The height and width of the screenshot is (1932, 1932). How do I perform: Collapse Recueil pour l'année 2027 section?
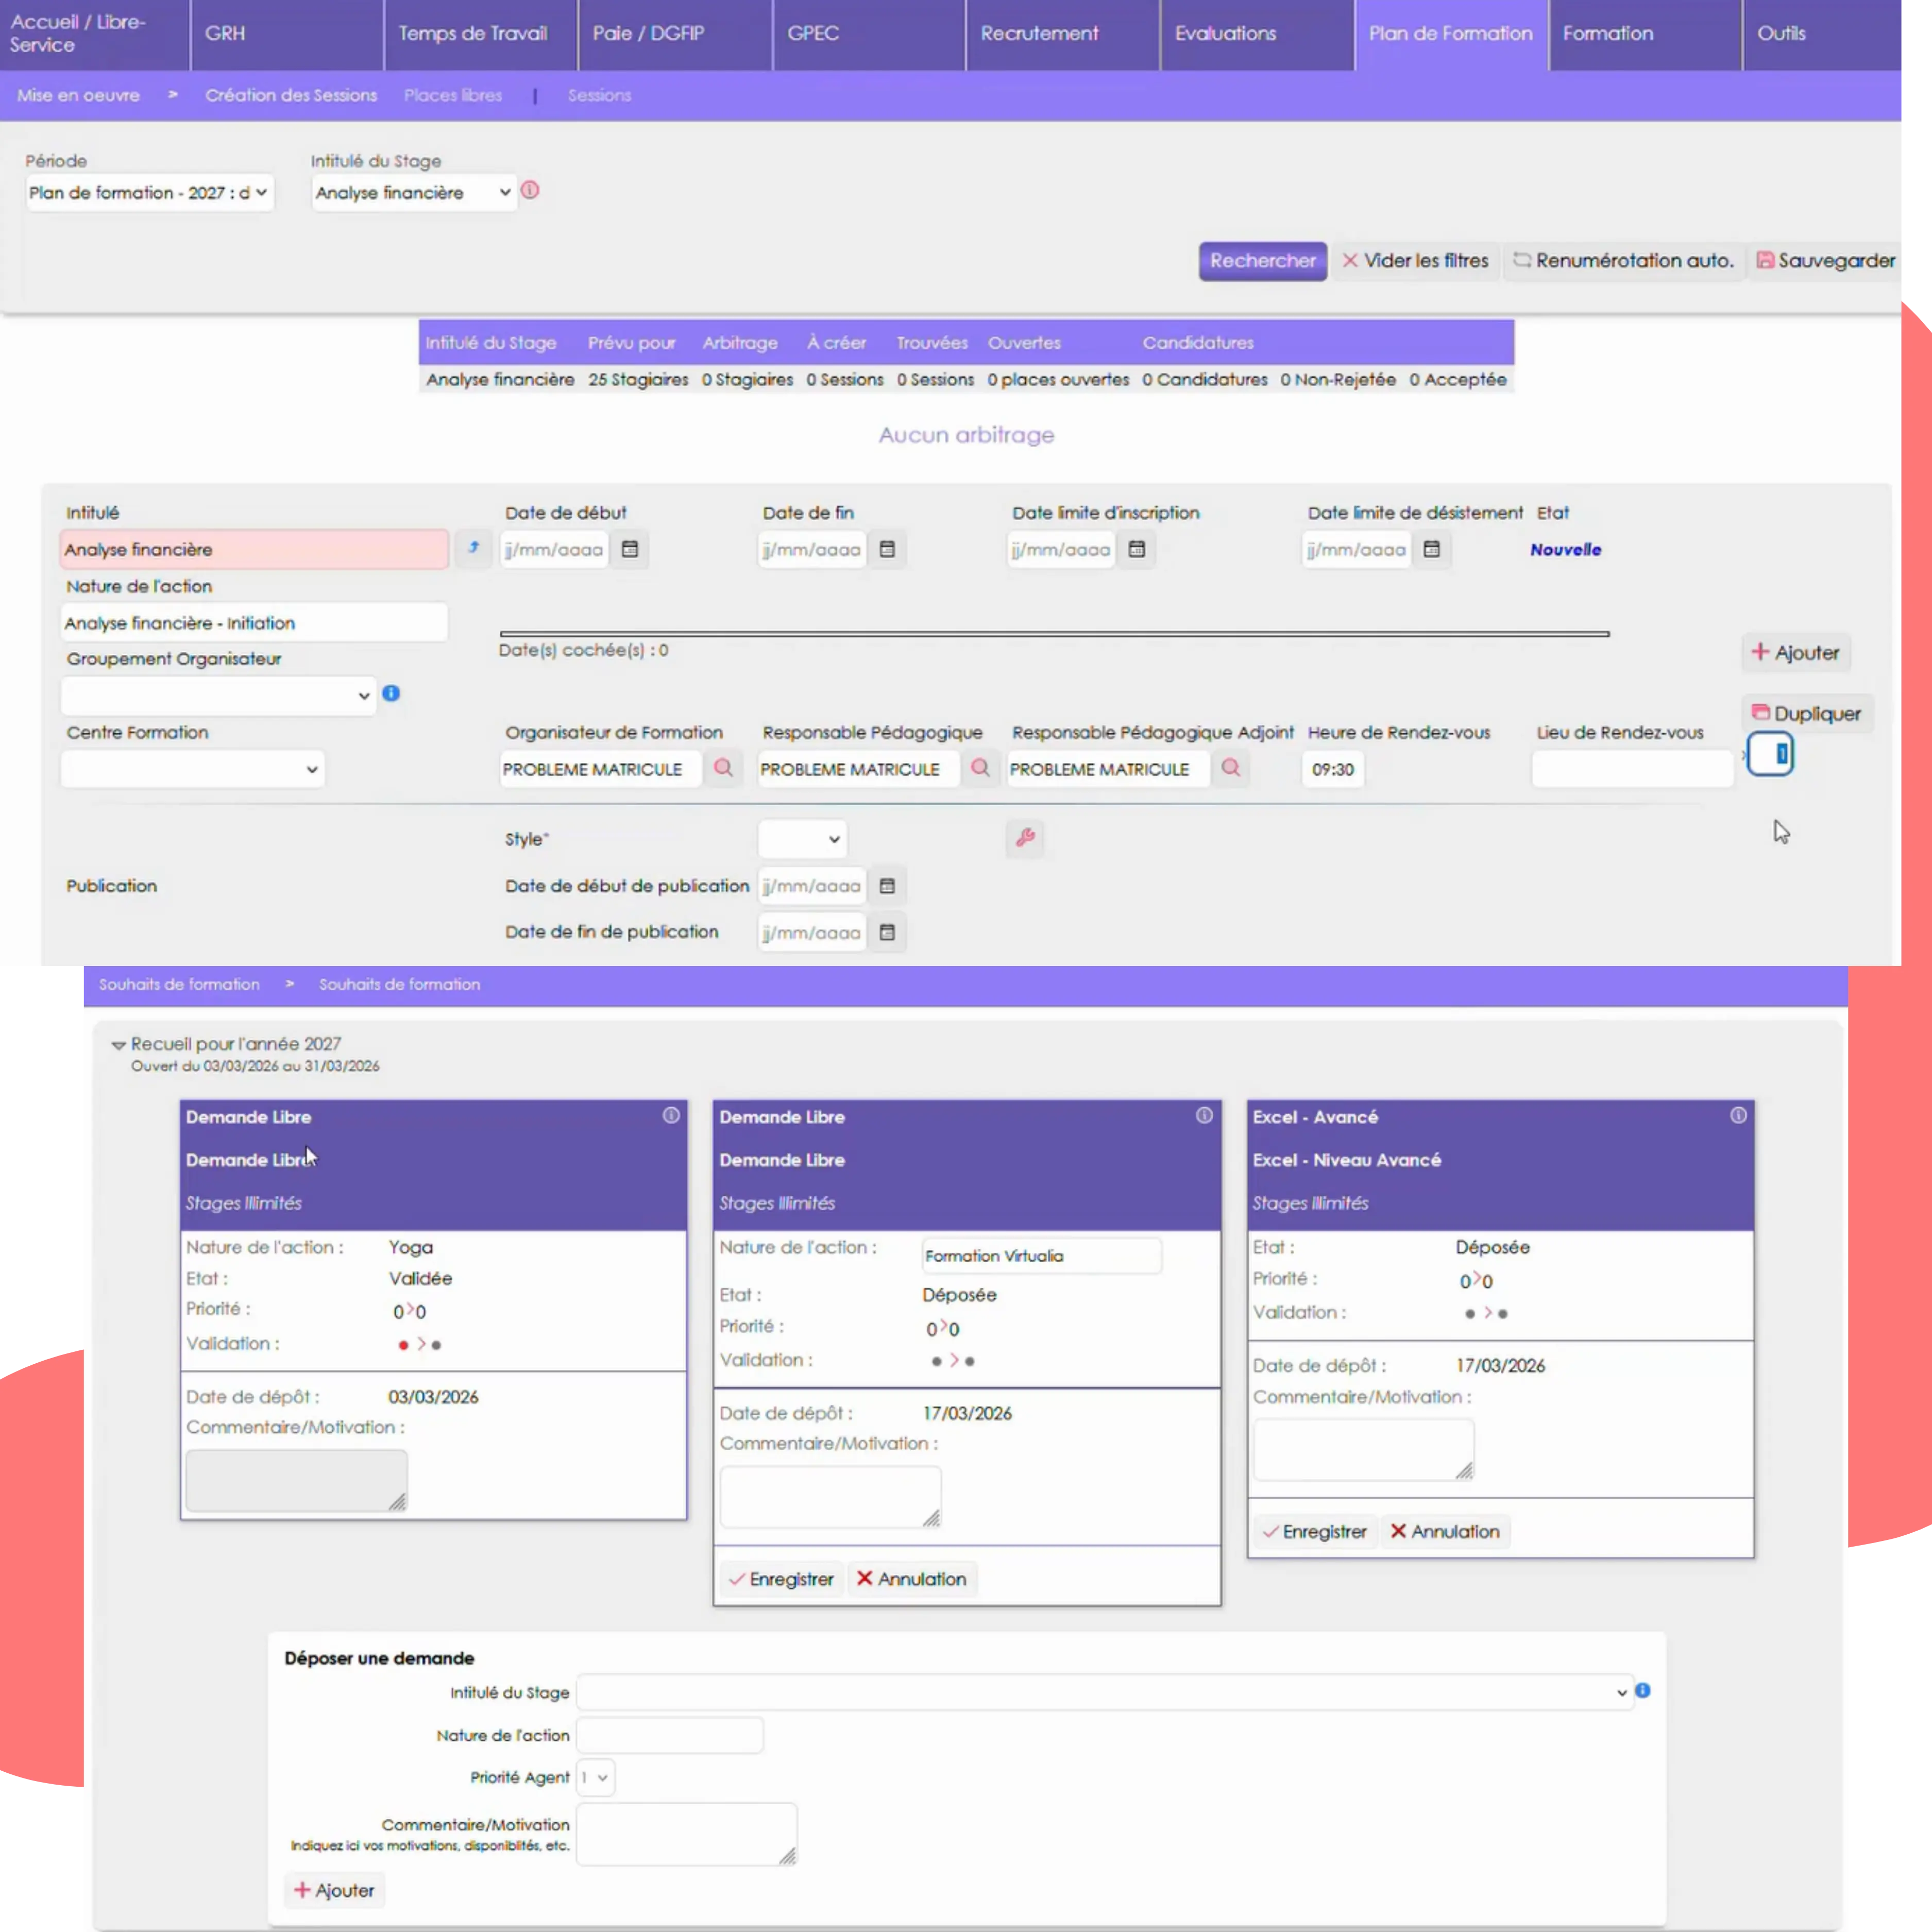tap(118, 1045)
